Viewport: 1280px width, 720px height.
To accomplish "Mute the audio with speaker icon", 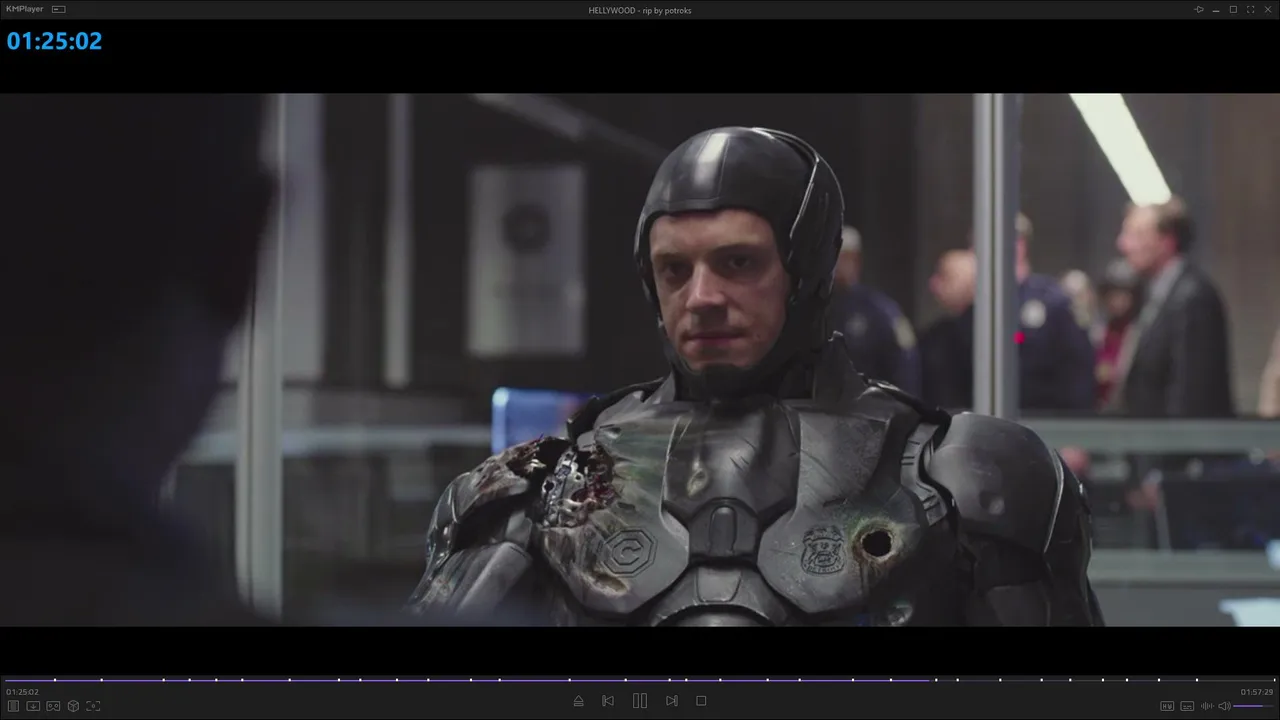I will pos(1224,706).
